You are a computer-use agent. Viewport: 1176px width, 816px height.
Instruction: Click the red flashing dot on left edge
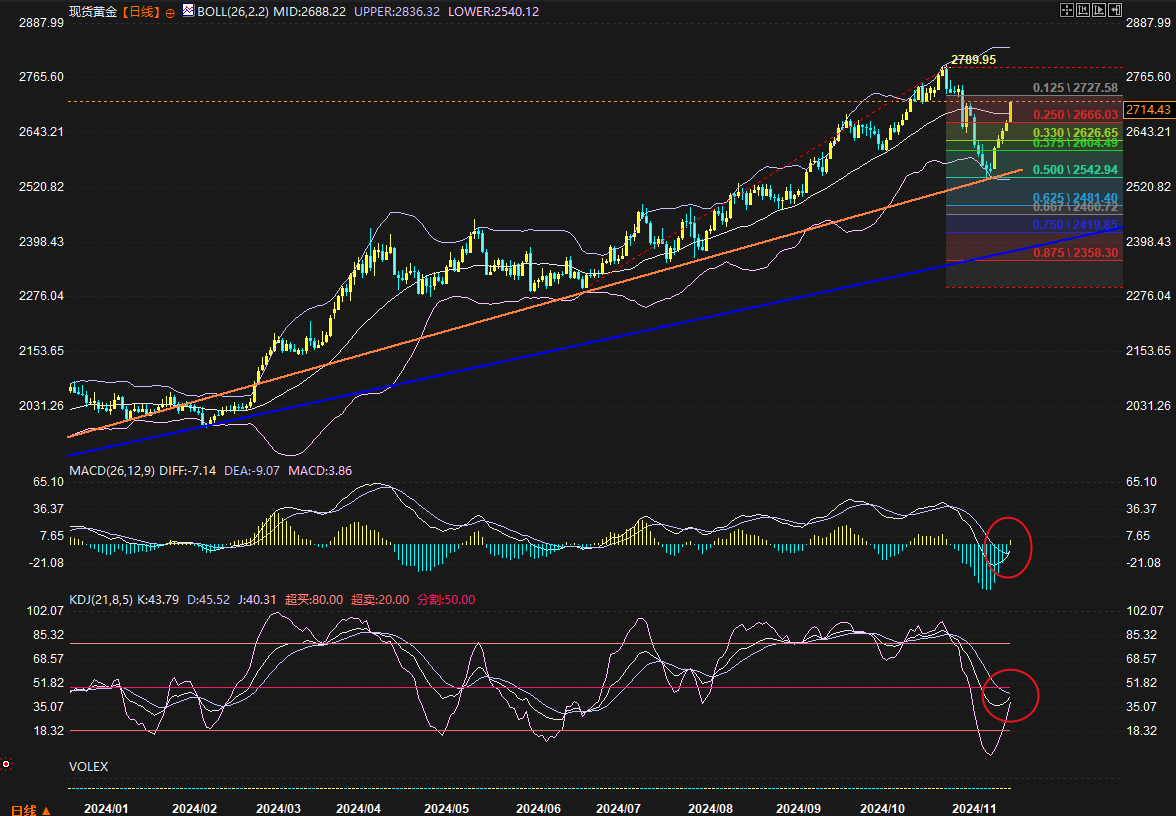6,764
